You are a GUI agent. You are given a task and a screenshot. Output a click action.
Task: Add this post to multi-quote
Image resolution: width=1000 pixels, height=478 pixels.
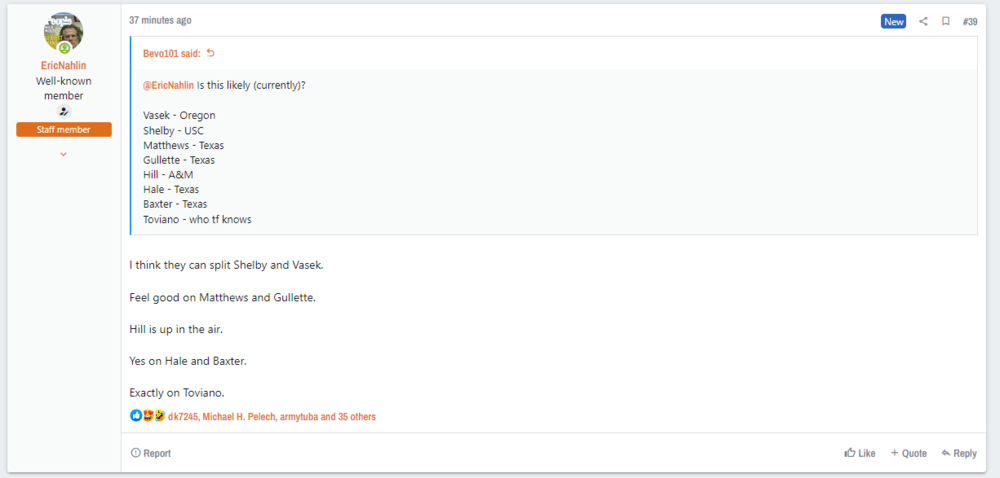click(909, 453)
